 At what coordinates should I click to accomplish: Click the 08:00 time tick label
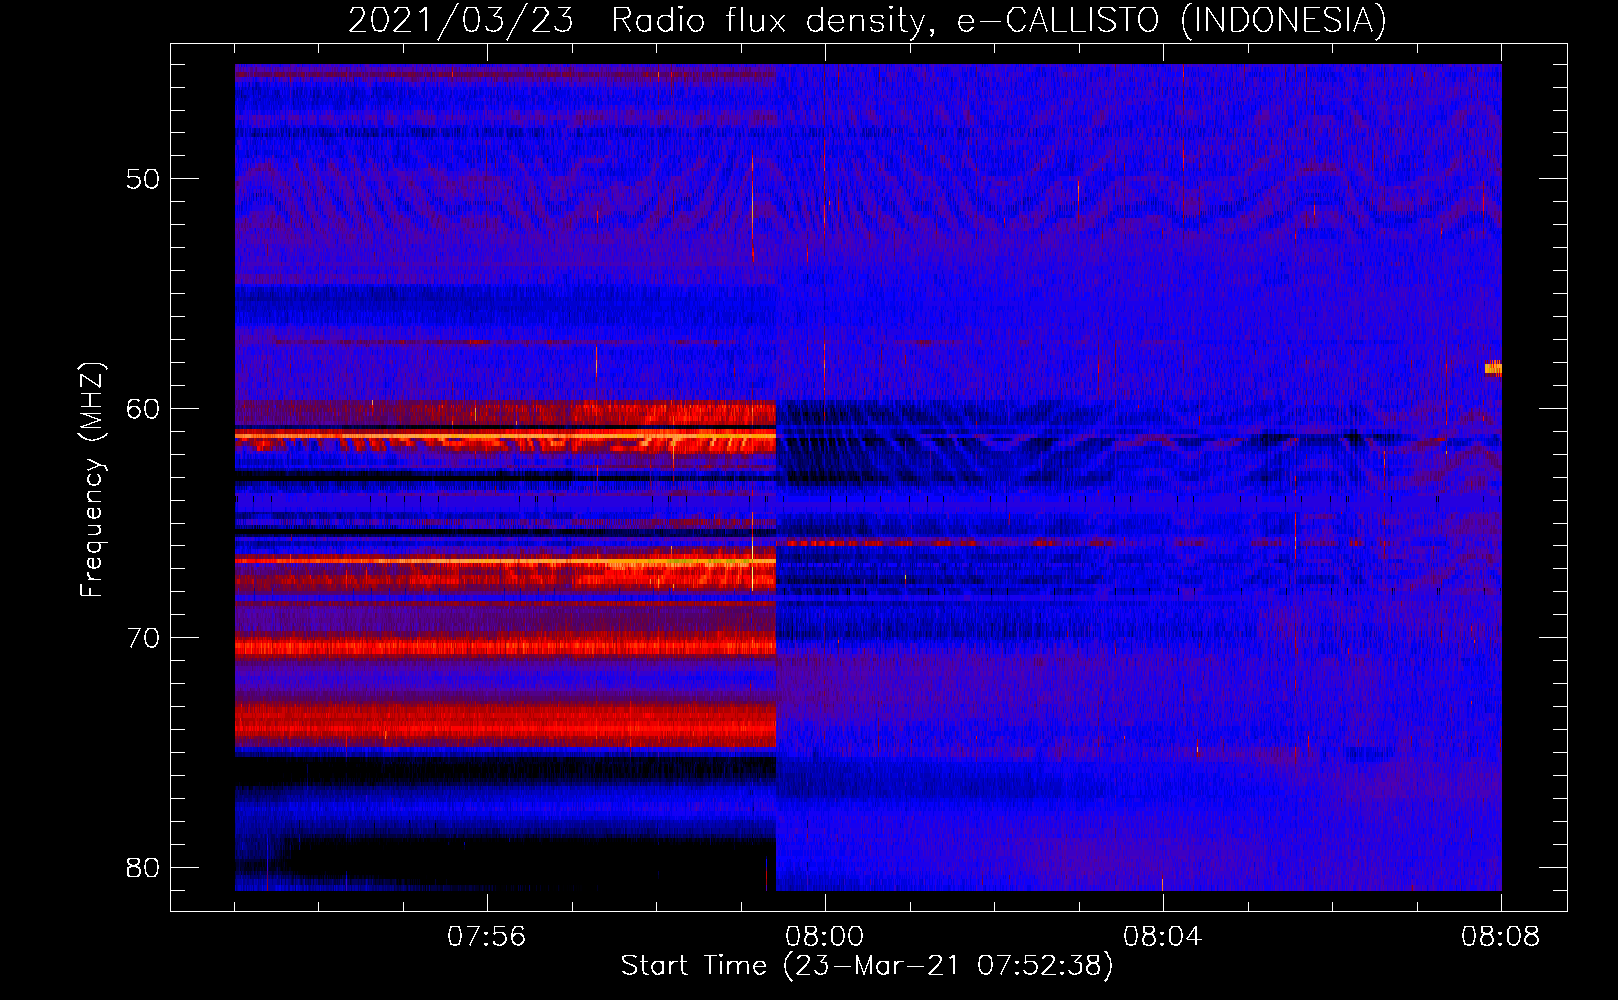824,937
